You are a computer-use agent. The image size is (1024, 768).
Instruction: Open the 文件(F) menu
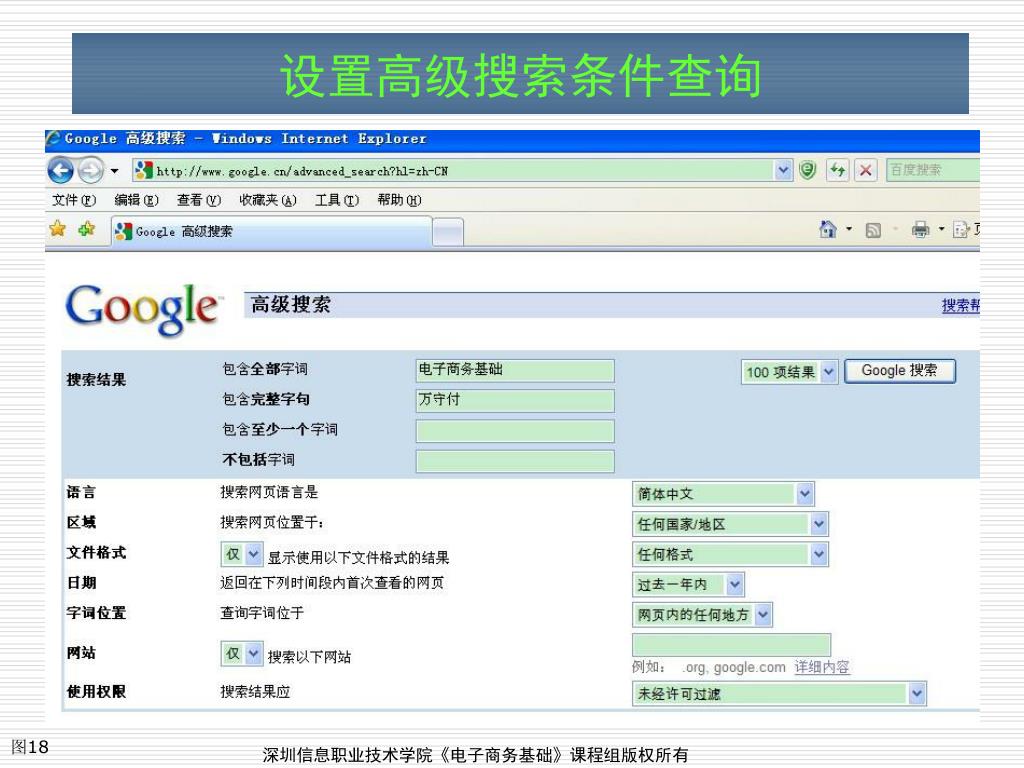[x=74, y=200]
